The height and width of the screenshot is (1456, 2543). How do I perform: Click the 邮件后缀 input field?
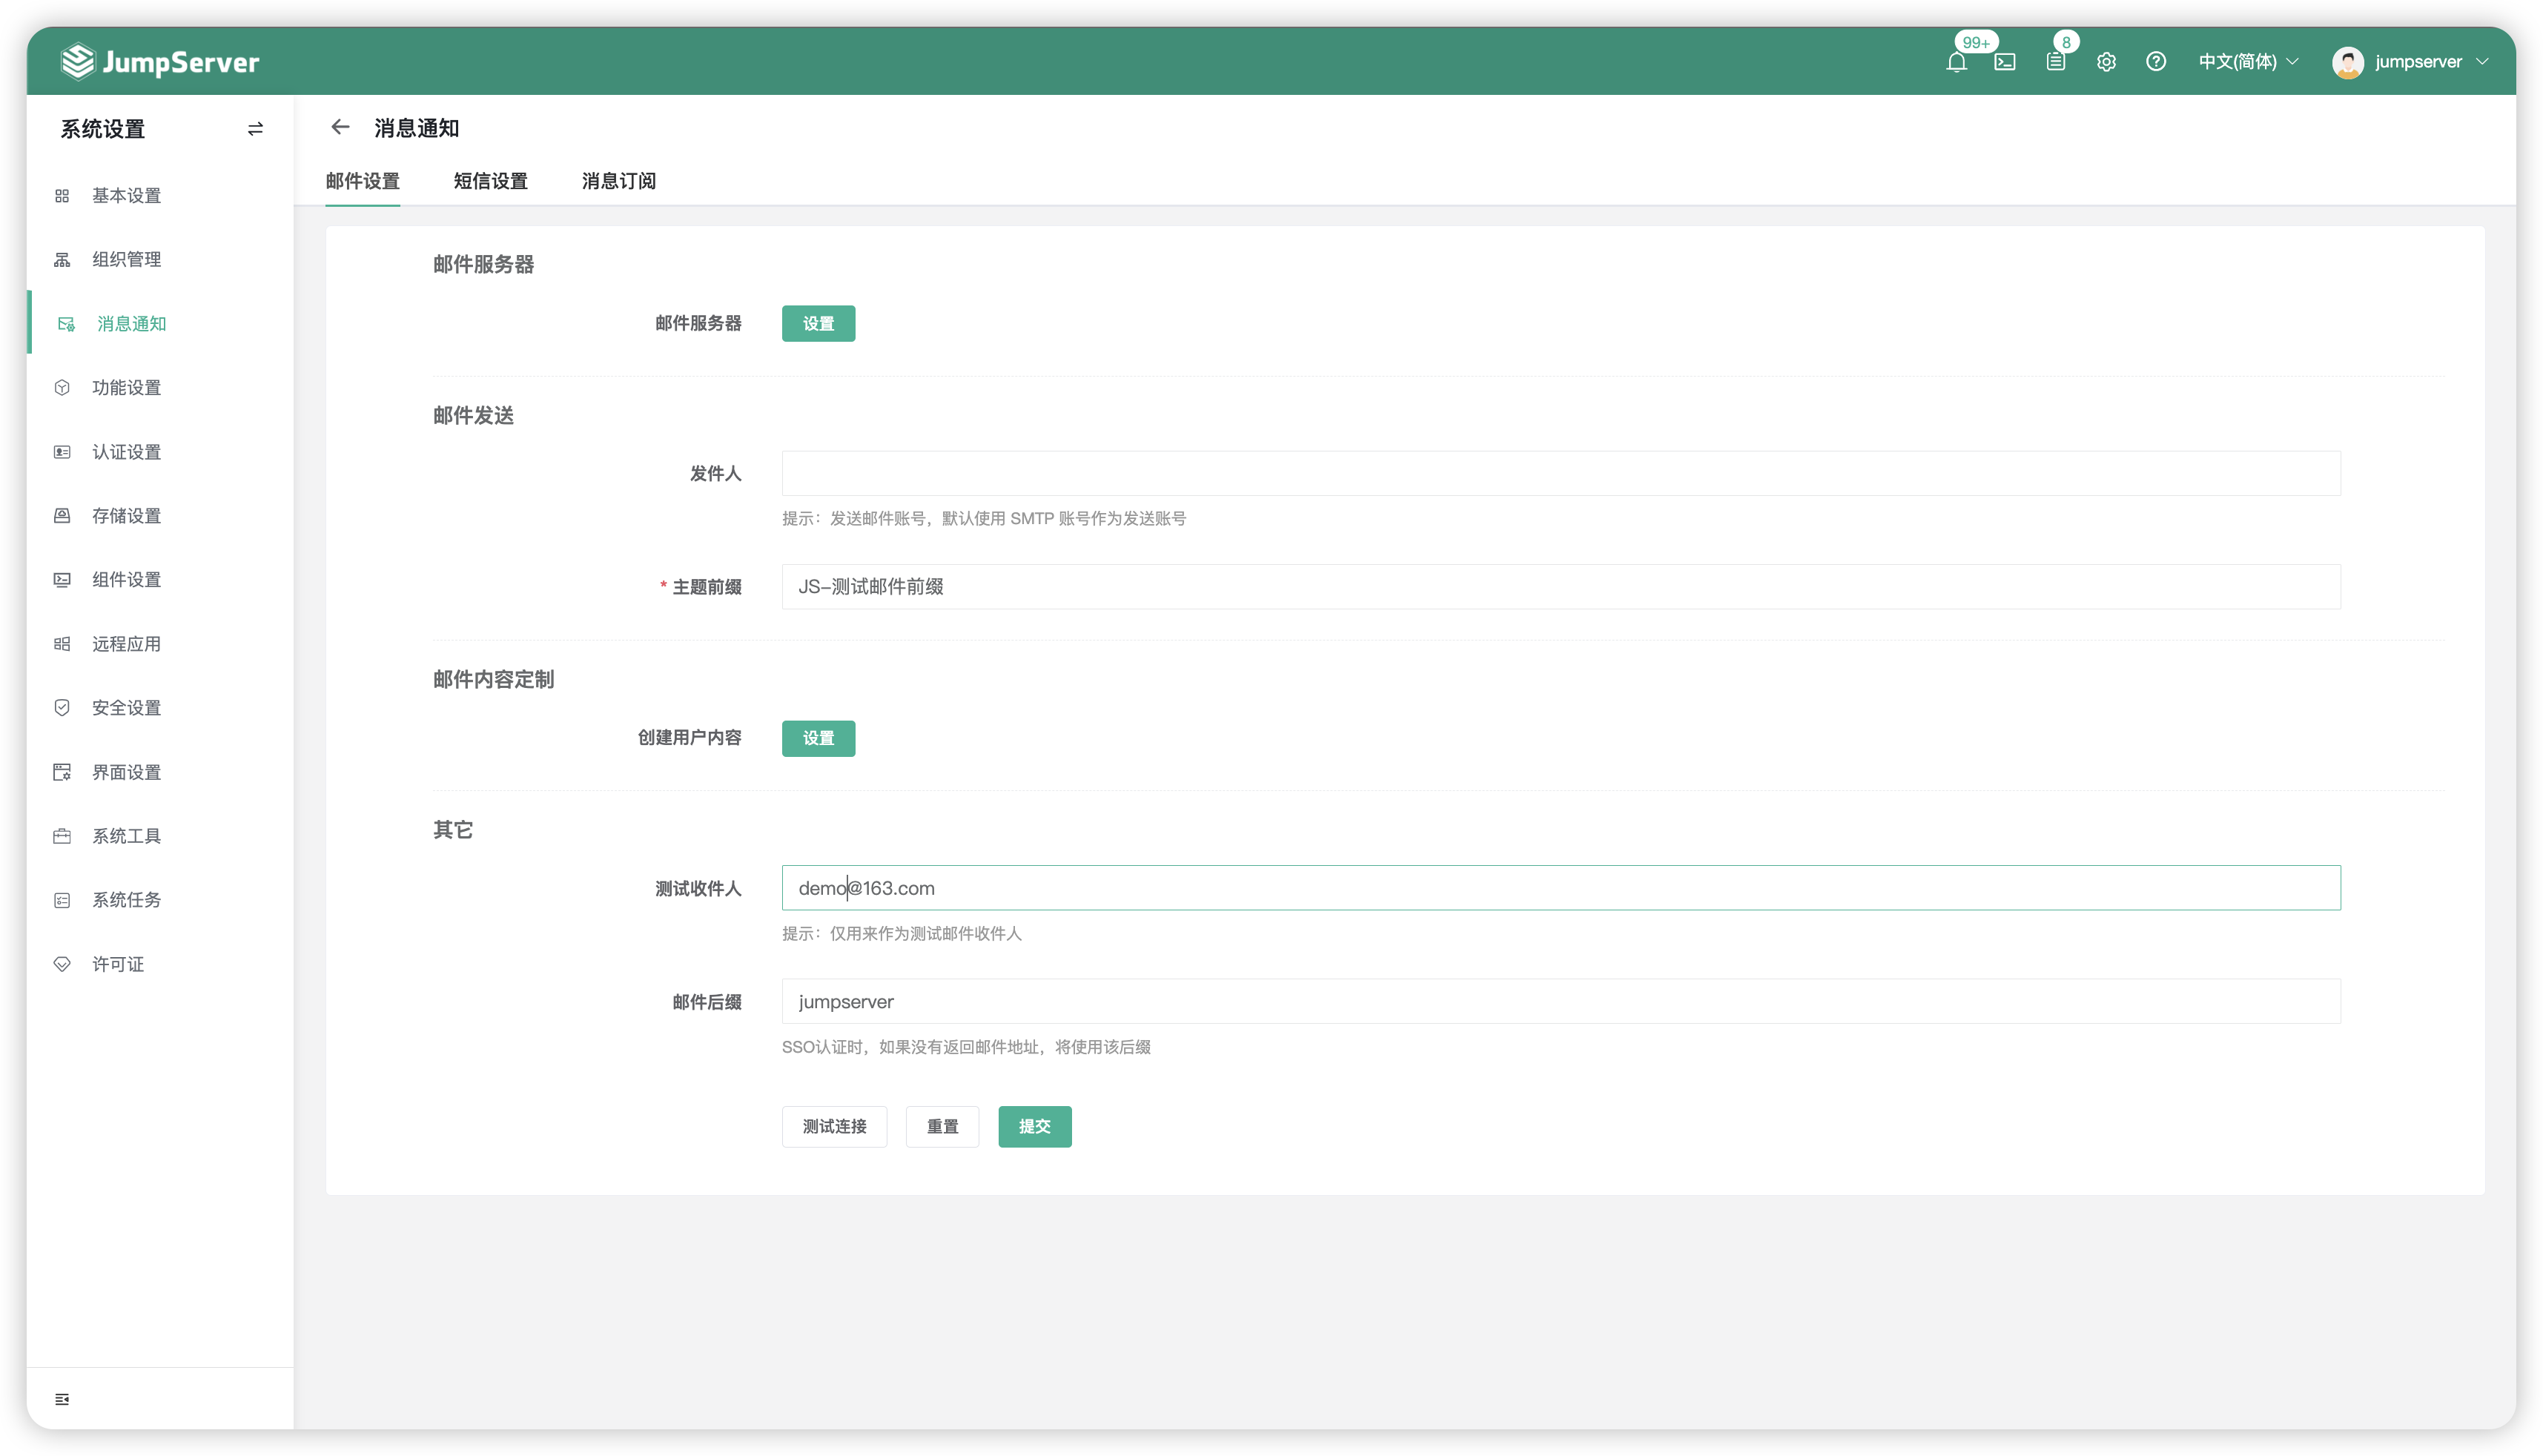[x=1561, y=1002]
